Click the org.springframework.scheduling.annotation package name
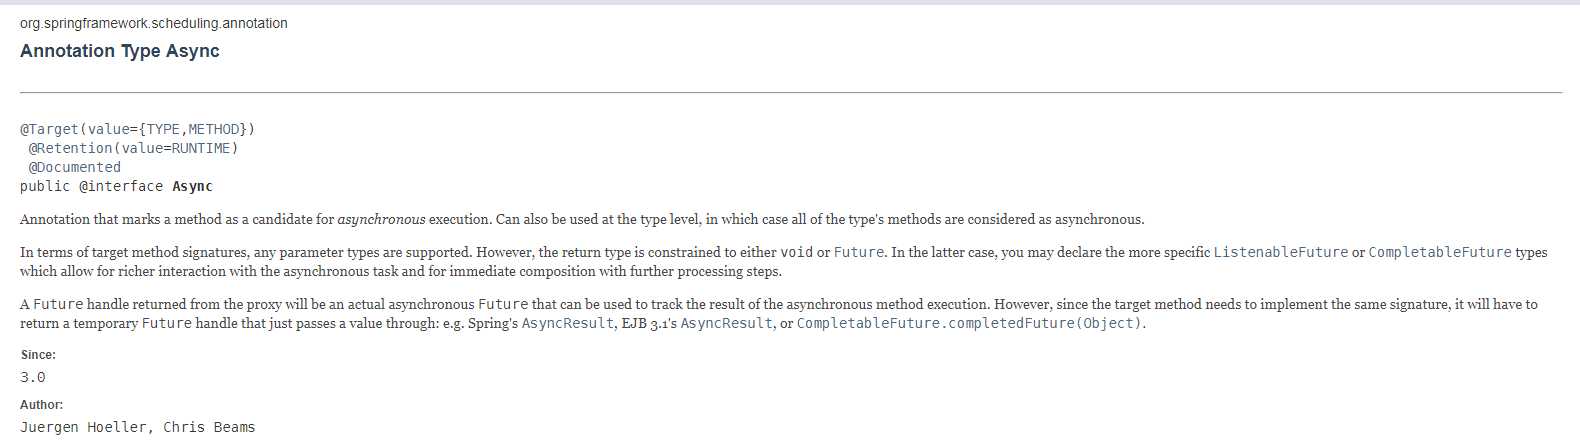1580x443 pixels. pyautogui.click(x=154, y=23)
